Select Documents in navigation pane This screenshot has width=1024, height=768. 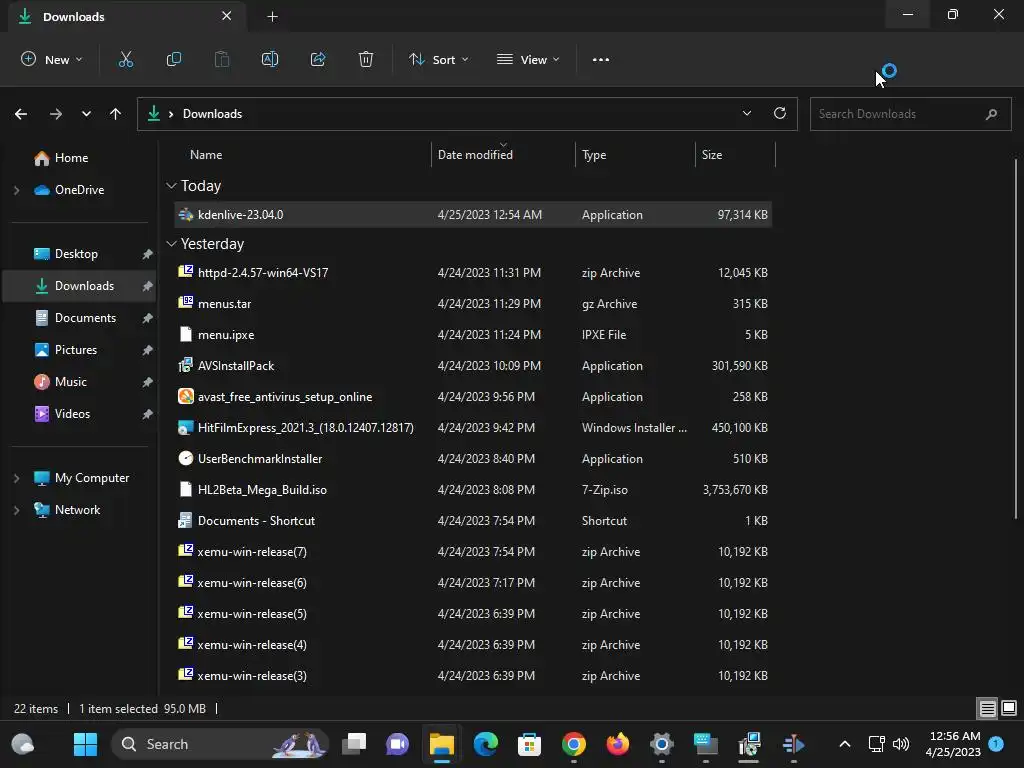(x=79, y=318)
